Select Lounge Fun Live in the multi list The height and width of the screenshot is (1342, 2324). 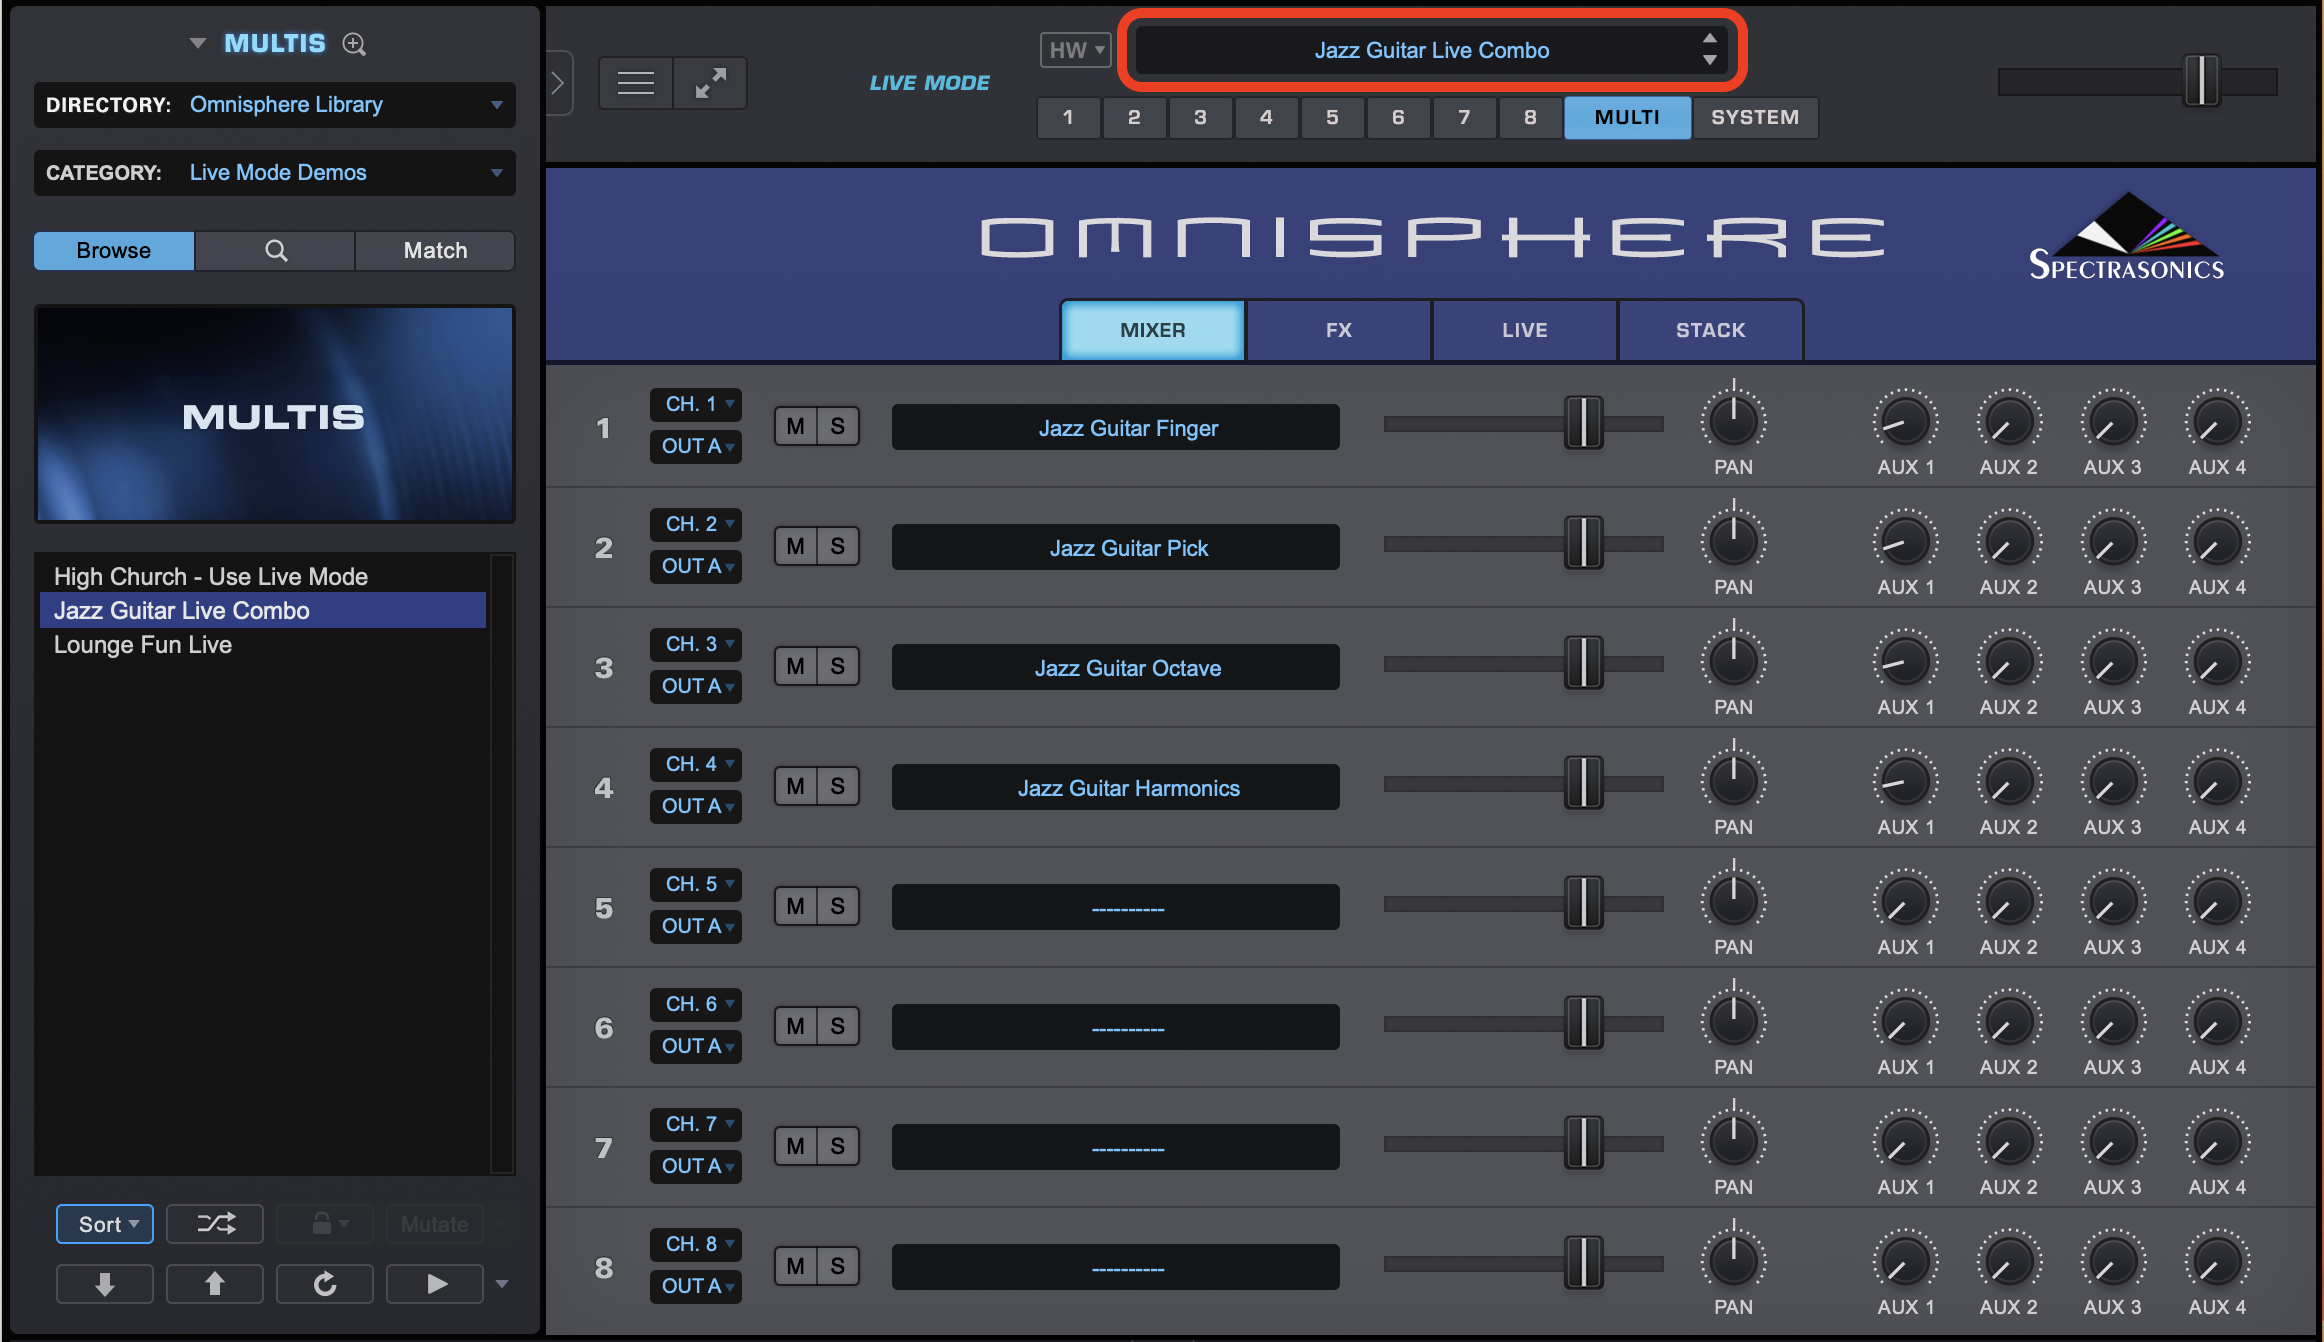point(262,645)
